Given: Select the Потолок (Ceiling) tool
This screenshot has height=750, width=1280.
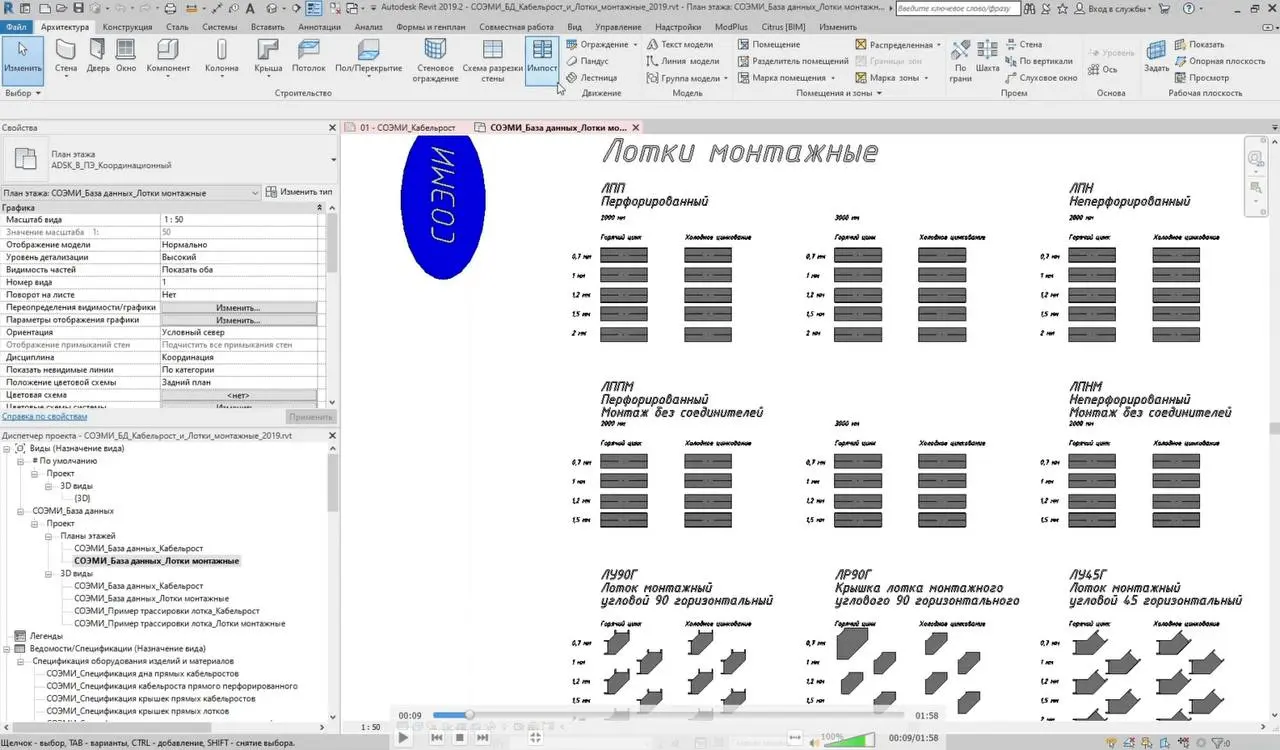Looking at the screenshot, I should tap(309, 57).
